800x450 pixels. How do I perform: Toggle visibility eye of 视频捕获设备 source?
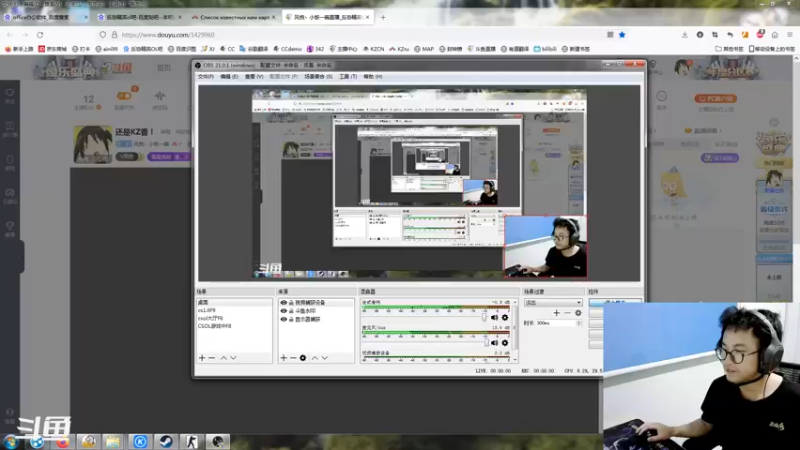[284, 303]
